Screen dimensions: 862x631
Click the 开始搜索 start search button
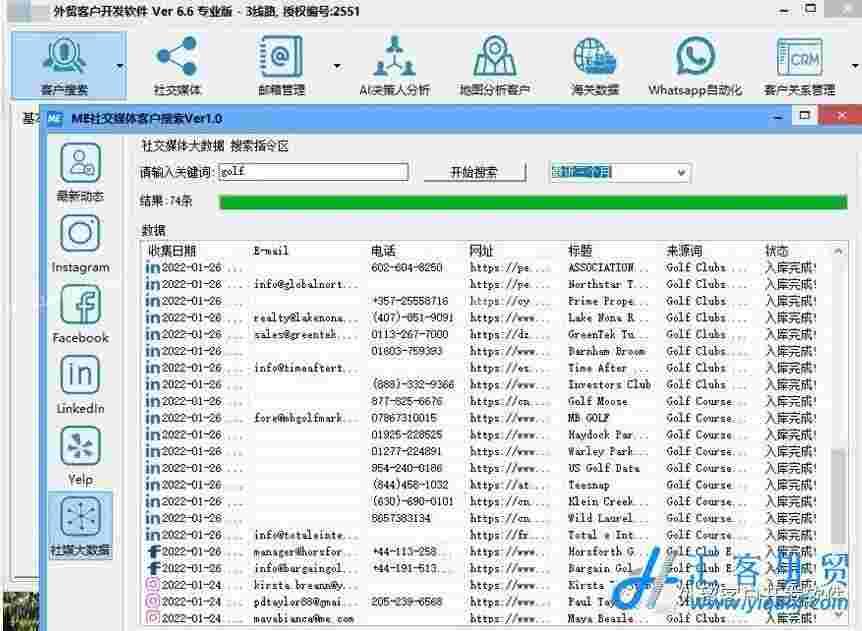click(x=474, y=172)
